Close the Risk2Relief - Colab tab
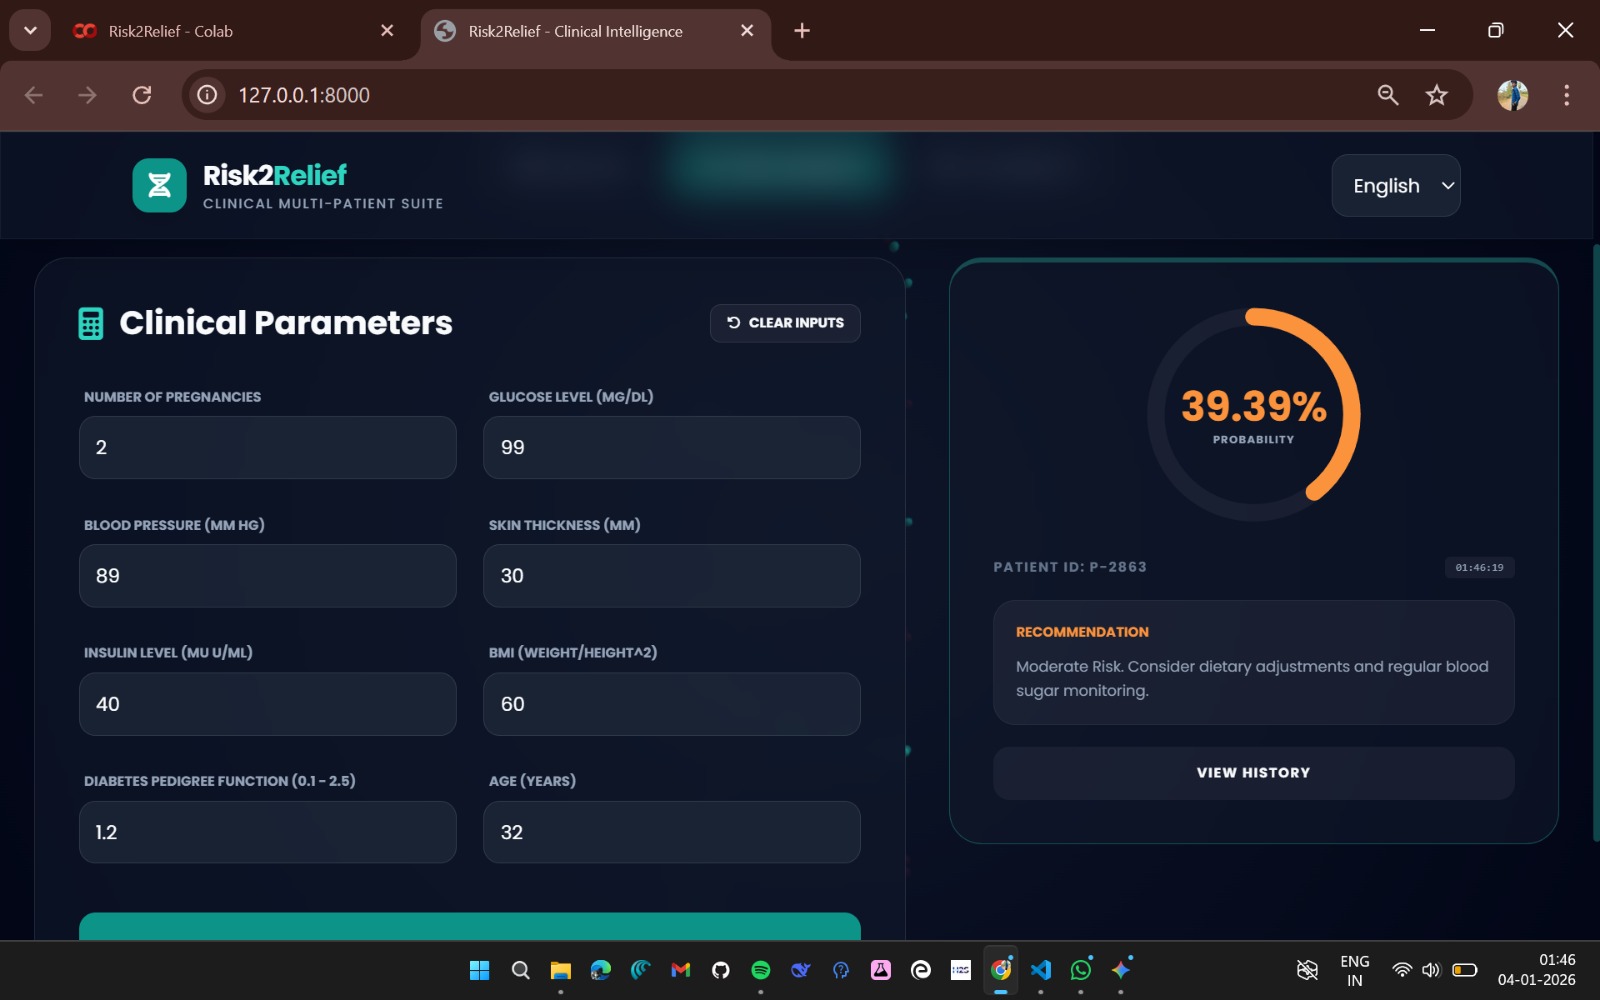The width and height of the screenshot is (1600, 1000). tap(387, 31)
